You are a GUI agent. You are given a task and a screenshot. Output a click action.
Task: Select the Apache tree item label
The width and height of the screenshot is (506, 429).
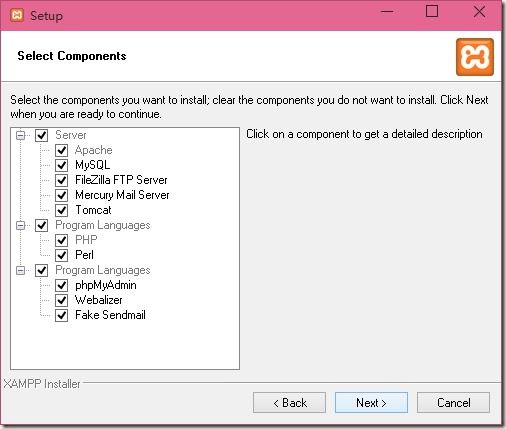[94, 150]
